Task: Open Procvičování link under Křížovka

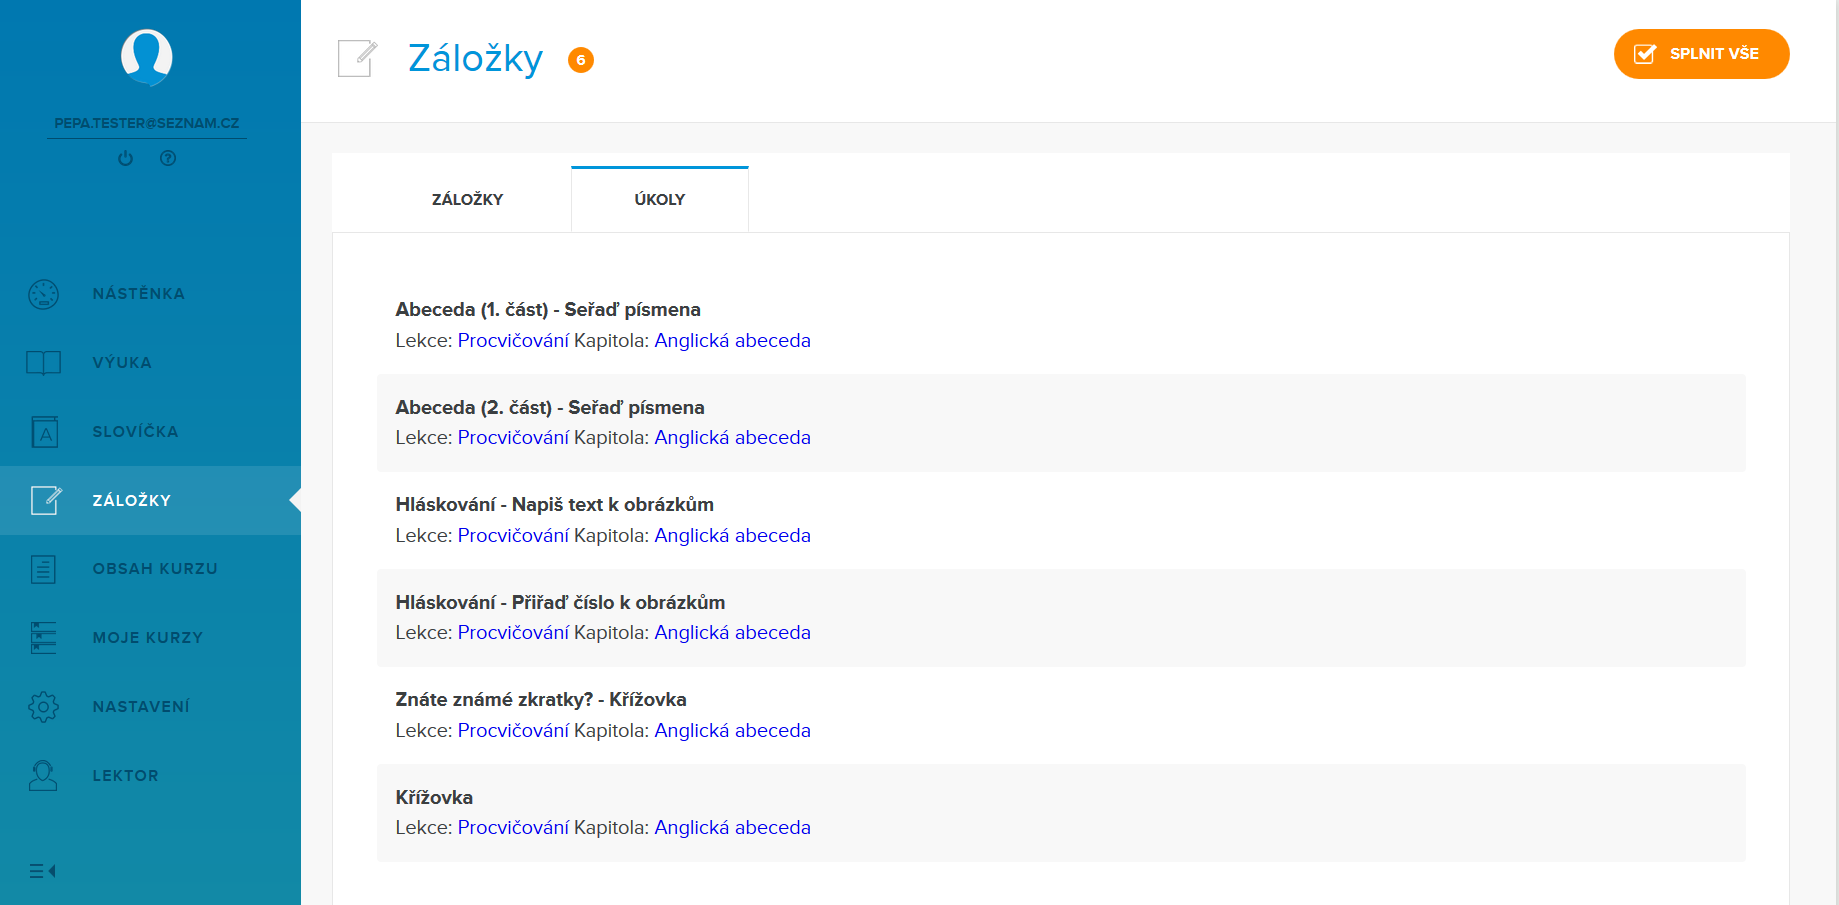Action: [513, 828]
